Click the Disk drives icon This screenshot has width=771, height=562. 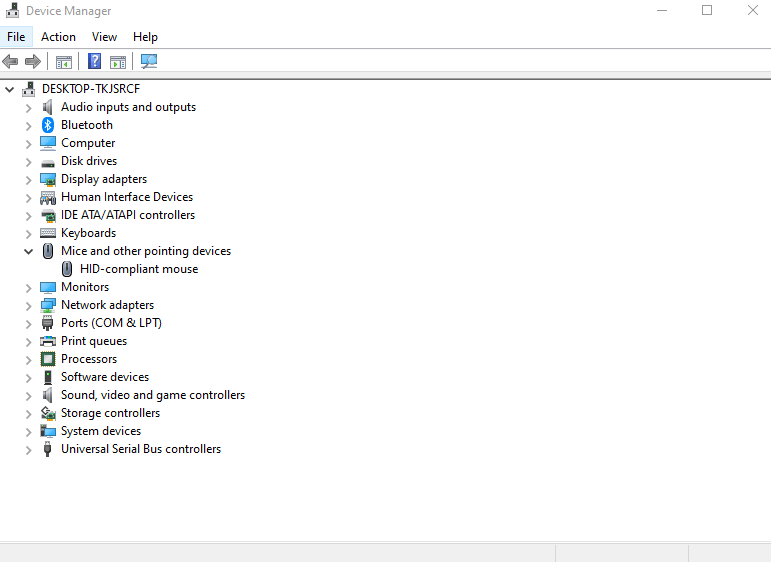tap(48, 162)
